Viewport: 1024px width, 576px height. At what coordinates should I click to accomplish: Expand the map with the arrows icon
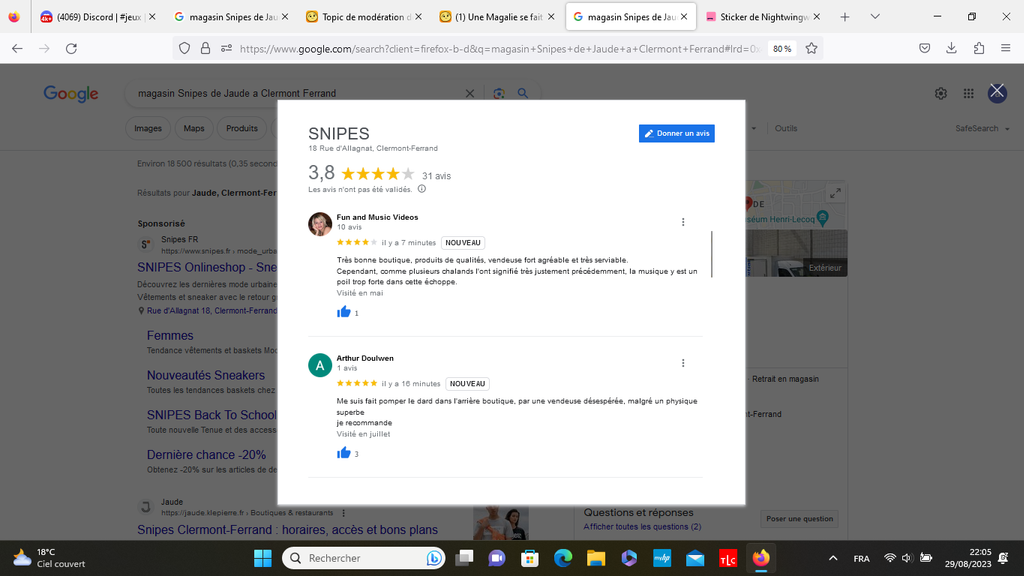click(x=835, y=193)
